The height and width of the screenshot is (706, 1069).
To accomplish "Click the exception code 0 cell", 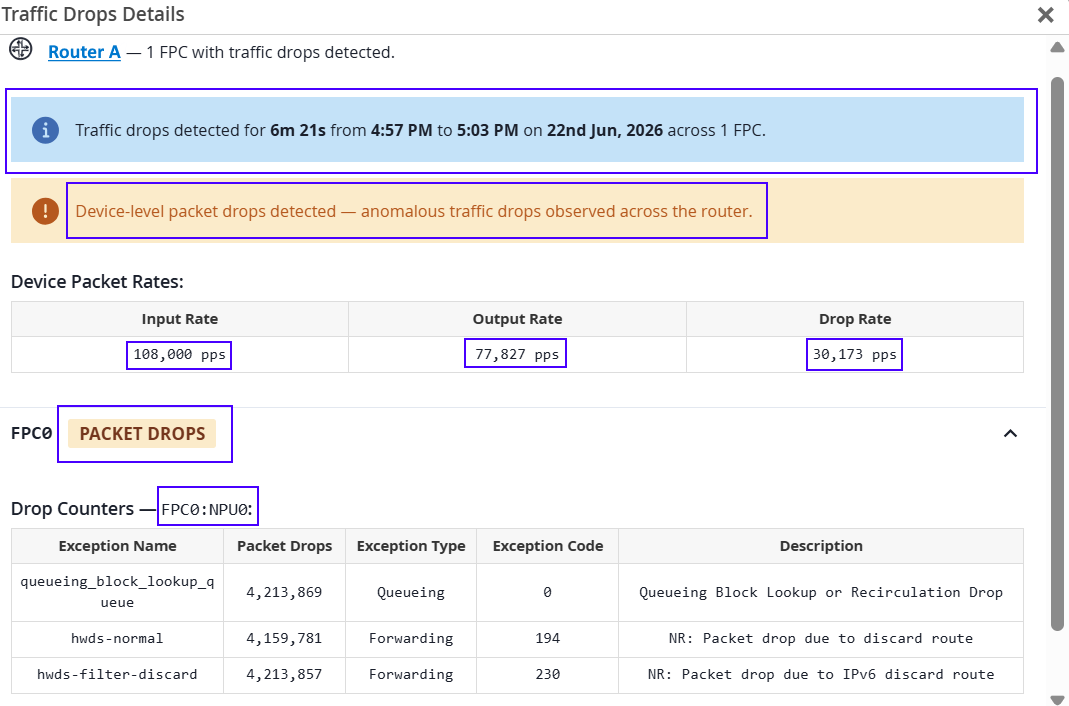I will [547, 592].
